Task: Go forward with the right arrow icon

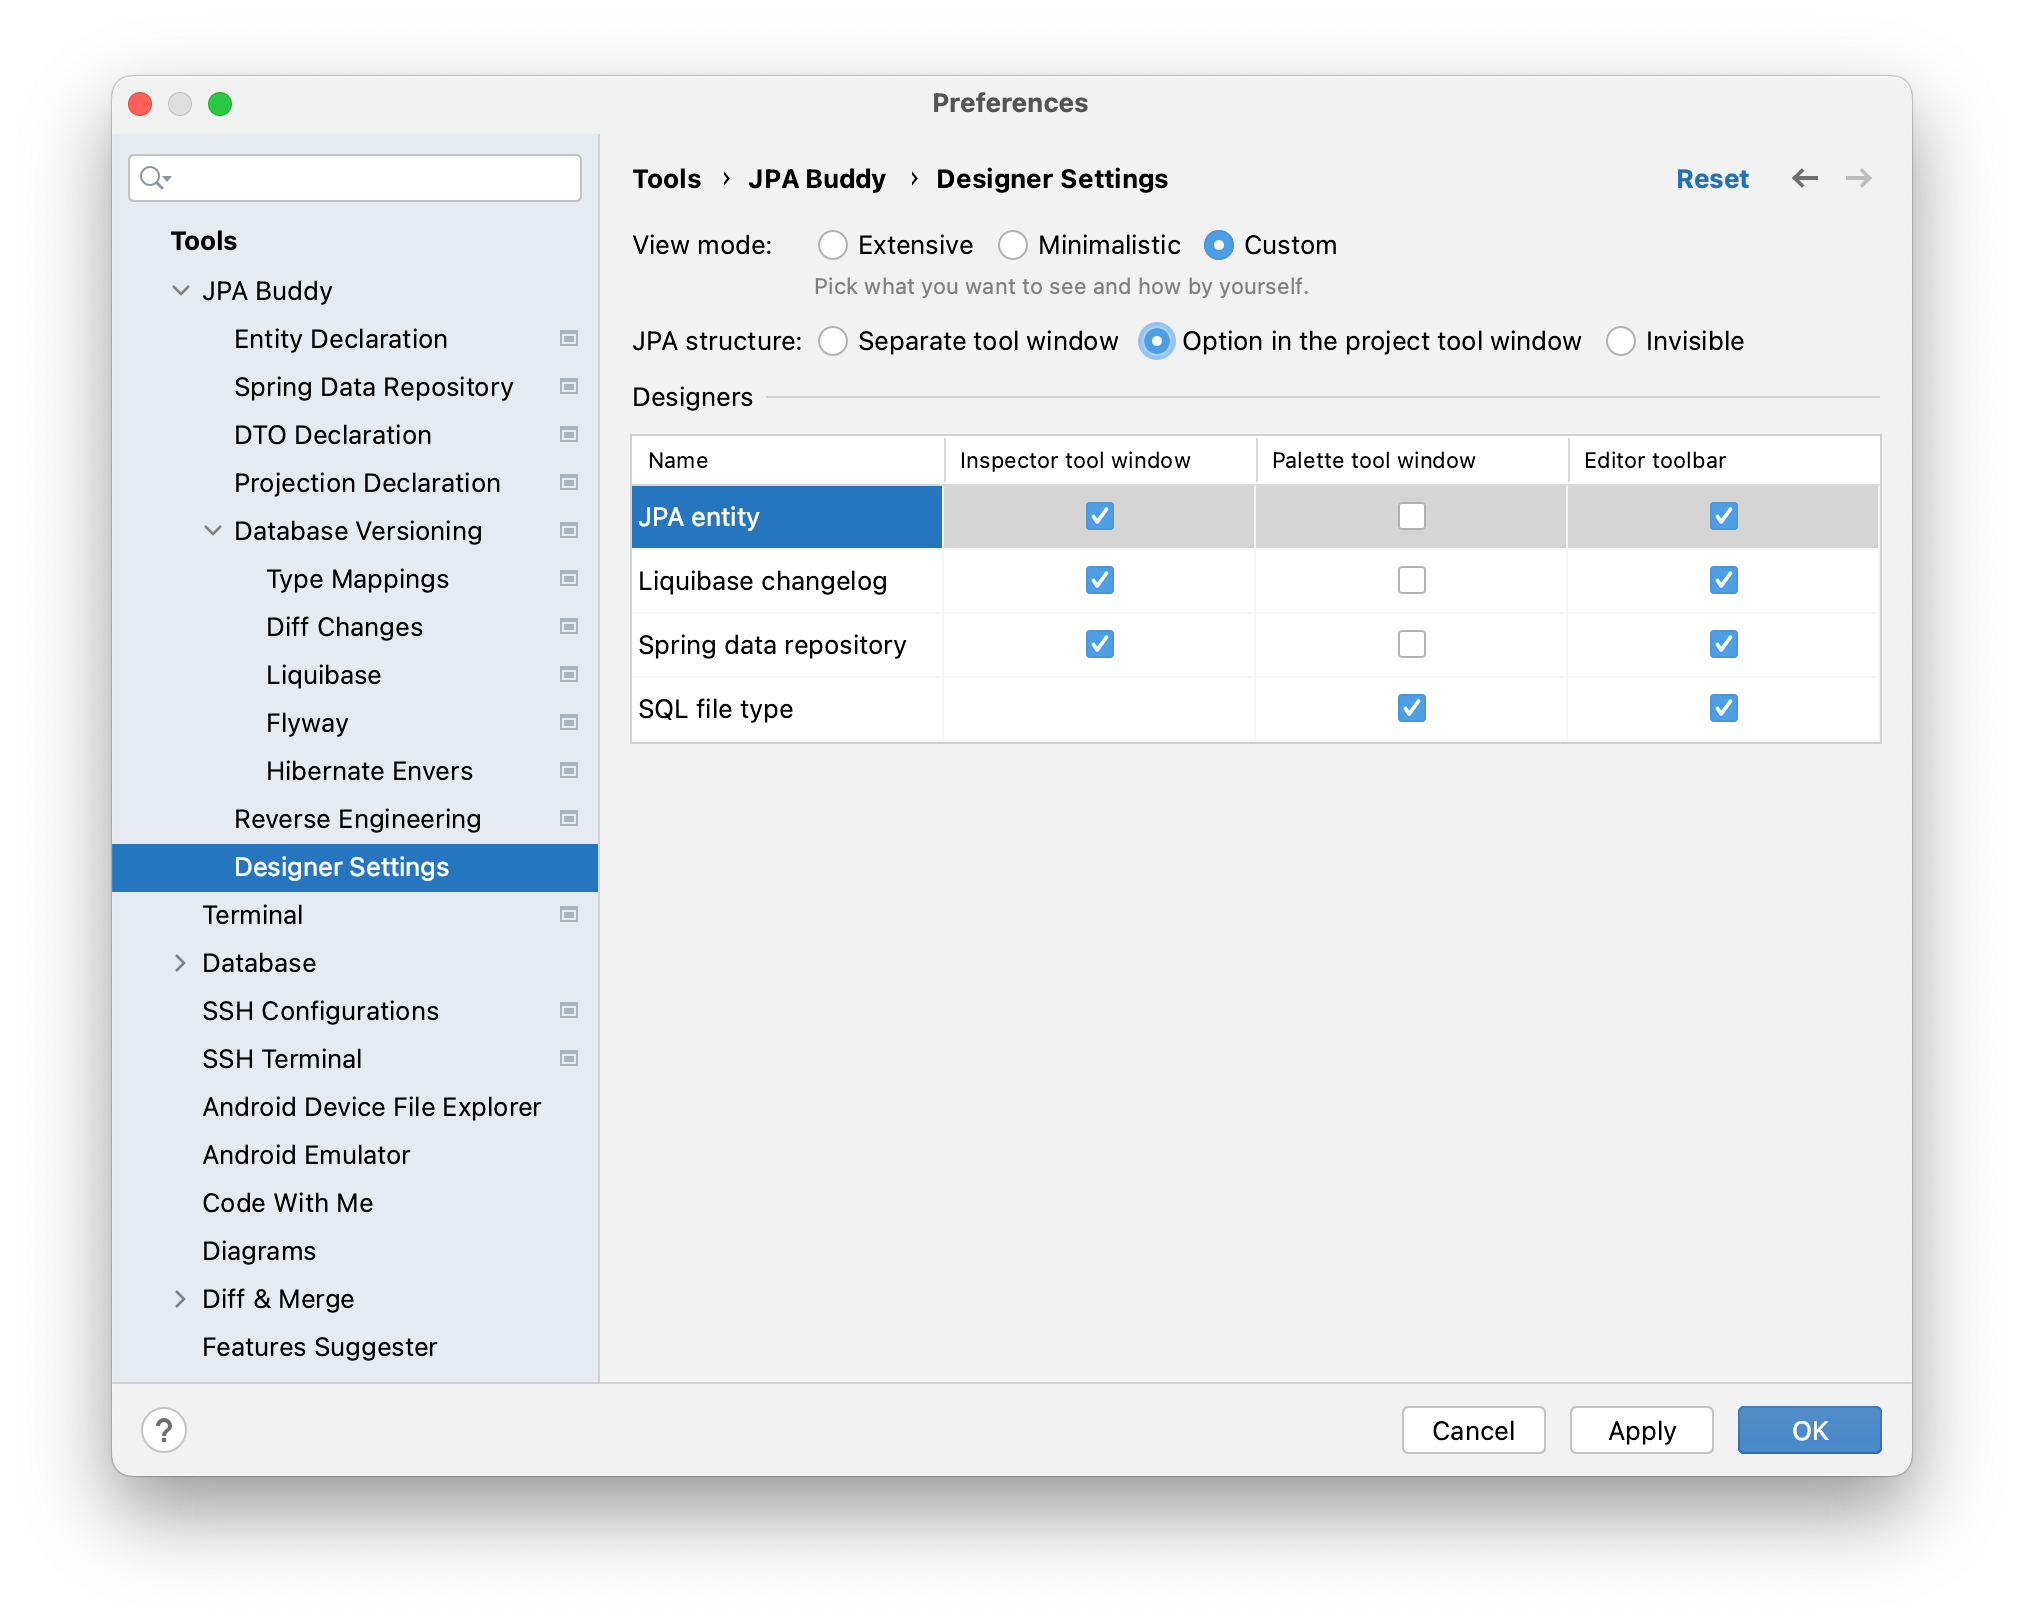Action: pyautogui.click(x=1859, y=179)
